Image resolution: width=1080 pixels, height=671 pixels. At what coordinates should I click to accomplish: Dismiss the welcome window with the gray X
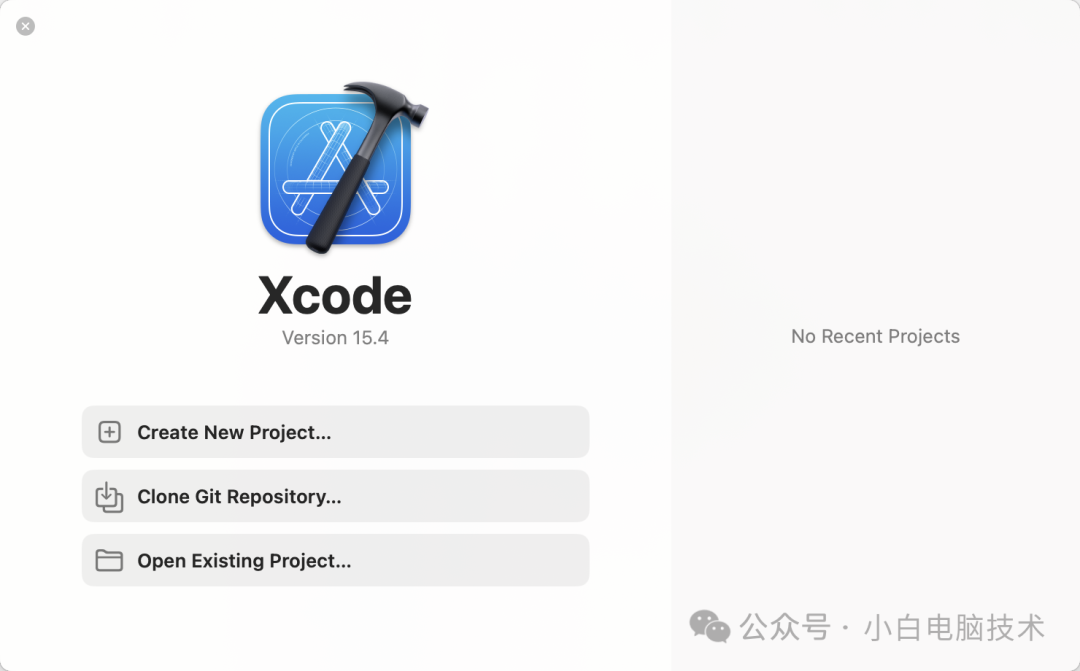tap(25, 26)
